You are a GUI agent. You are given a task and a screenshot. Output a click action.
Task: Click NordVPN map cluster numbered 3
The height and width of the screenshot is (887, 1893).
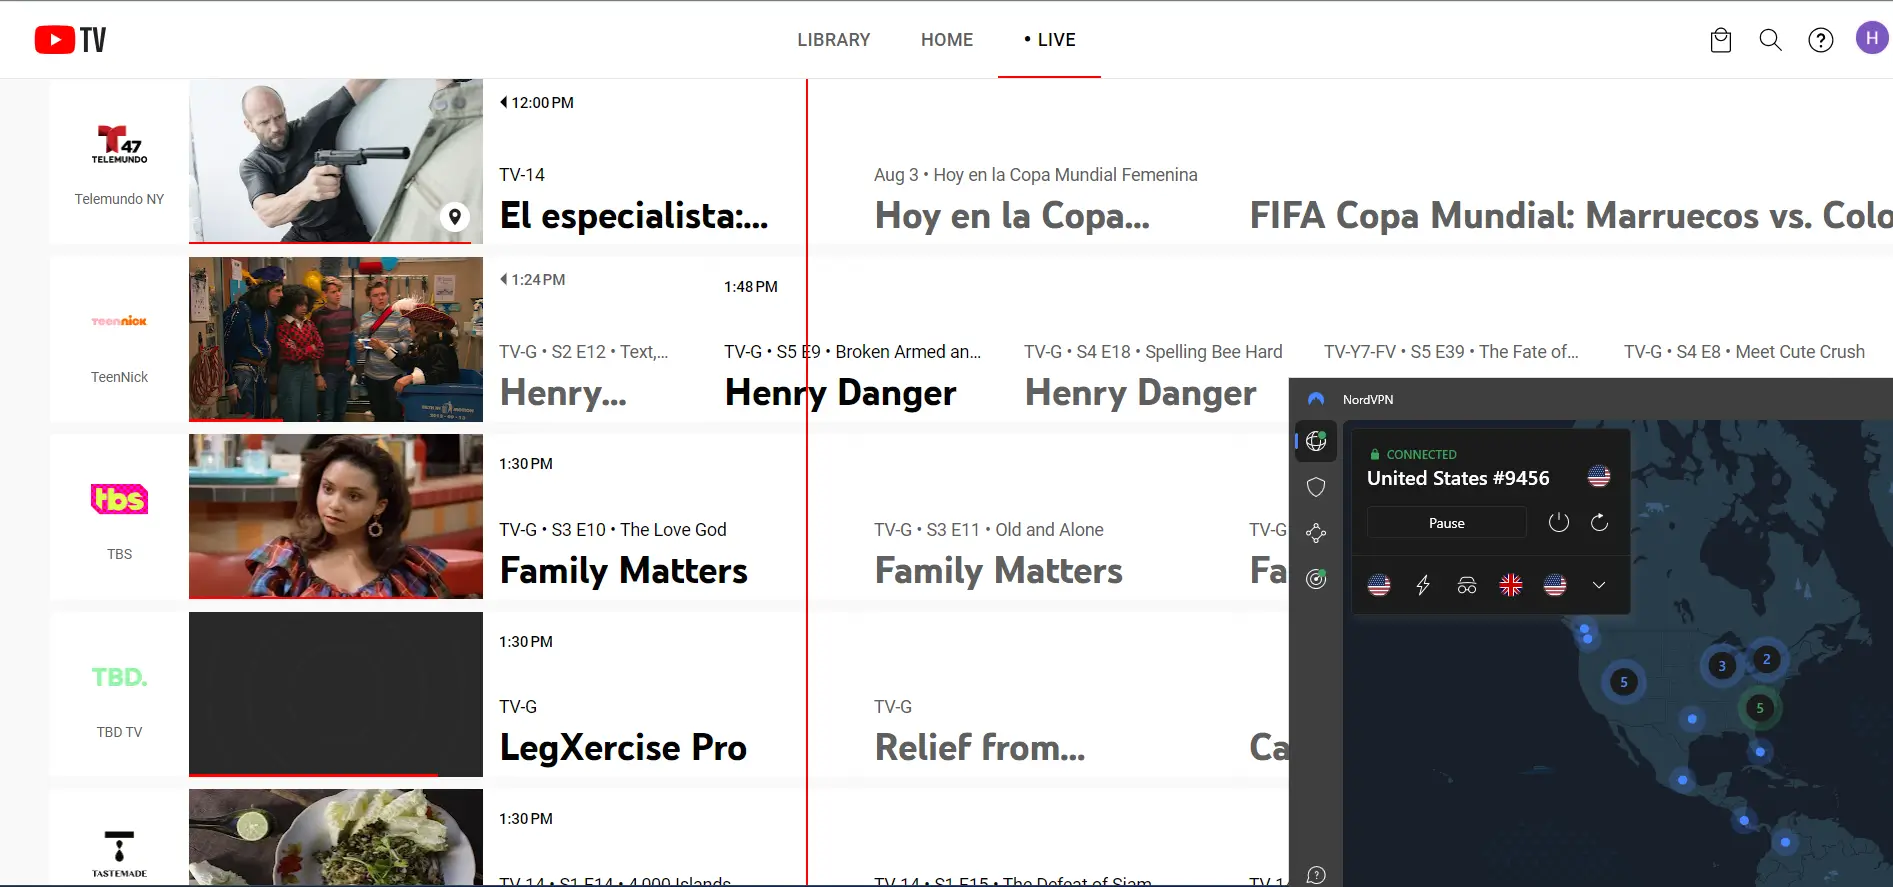pyautogui.click(x=1721, y=665)
